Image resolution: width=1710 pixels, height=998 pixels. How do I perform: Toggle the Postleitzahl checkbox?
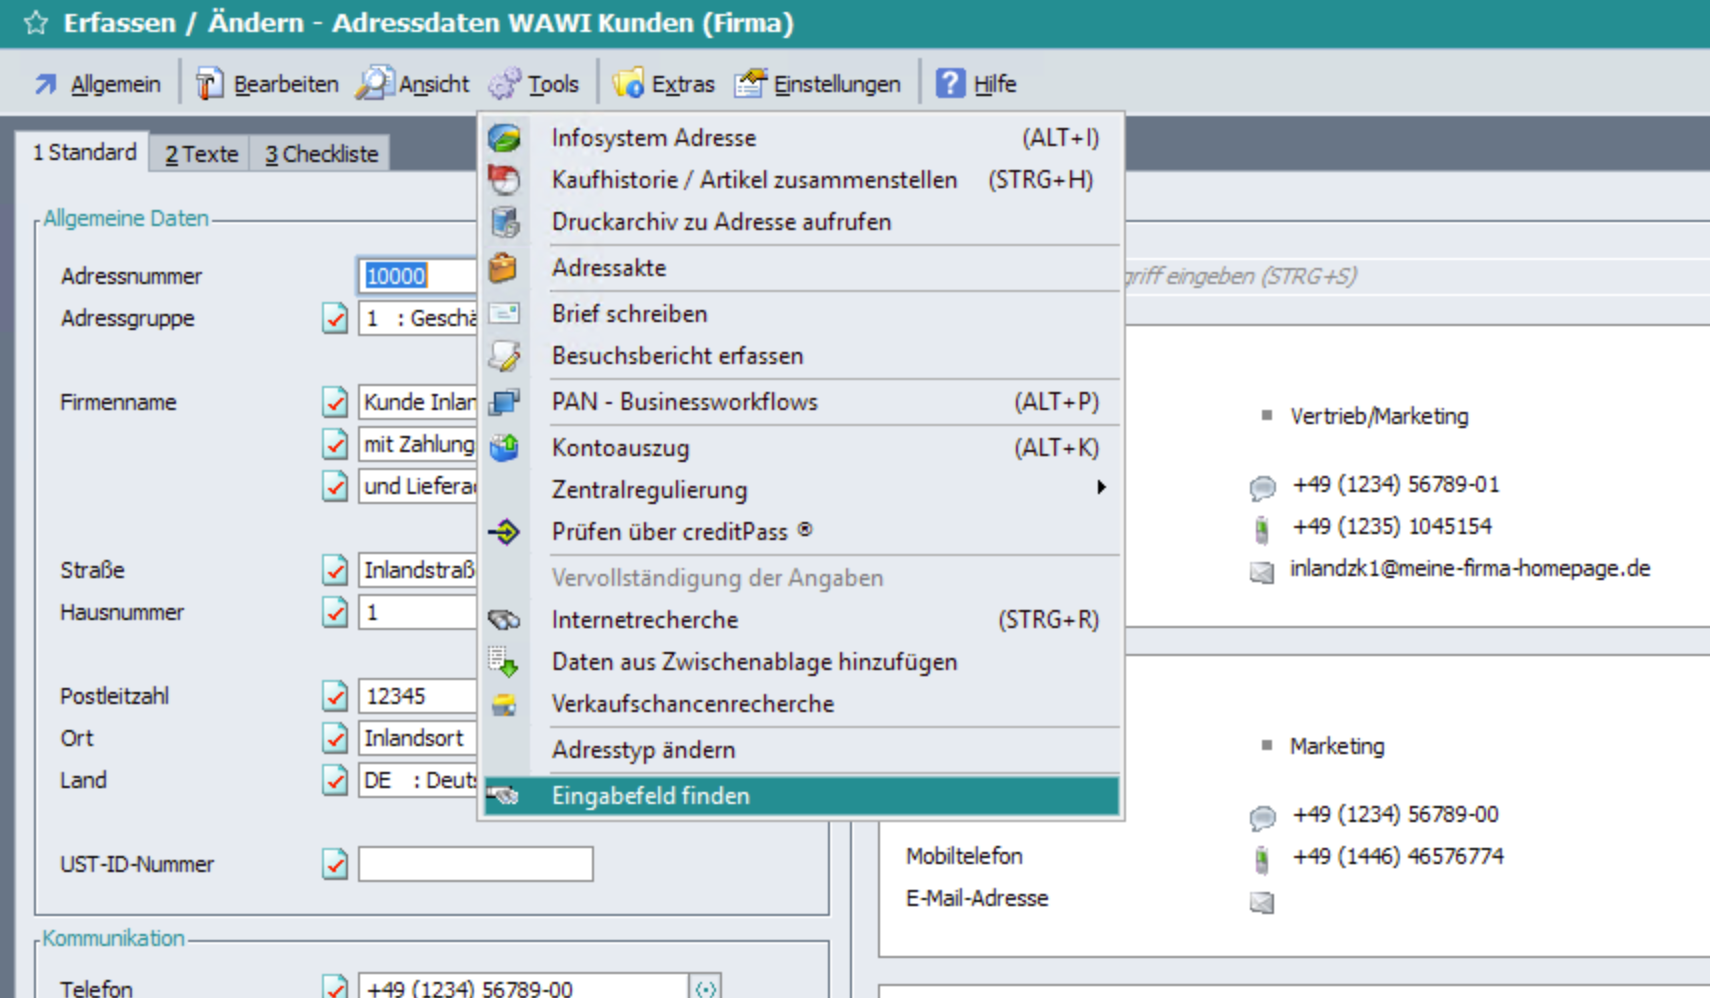(335, 696)
